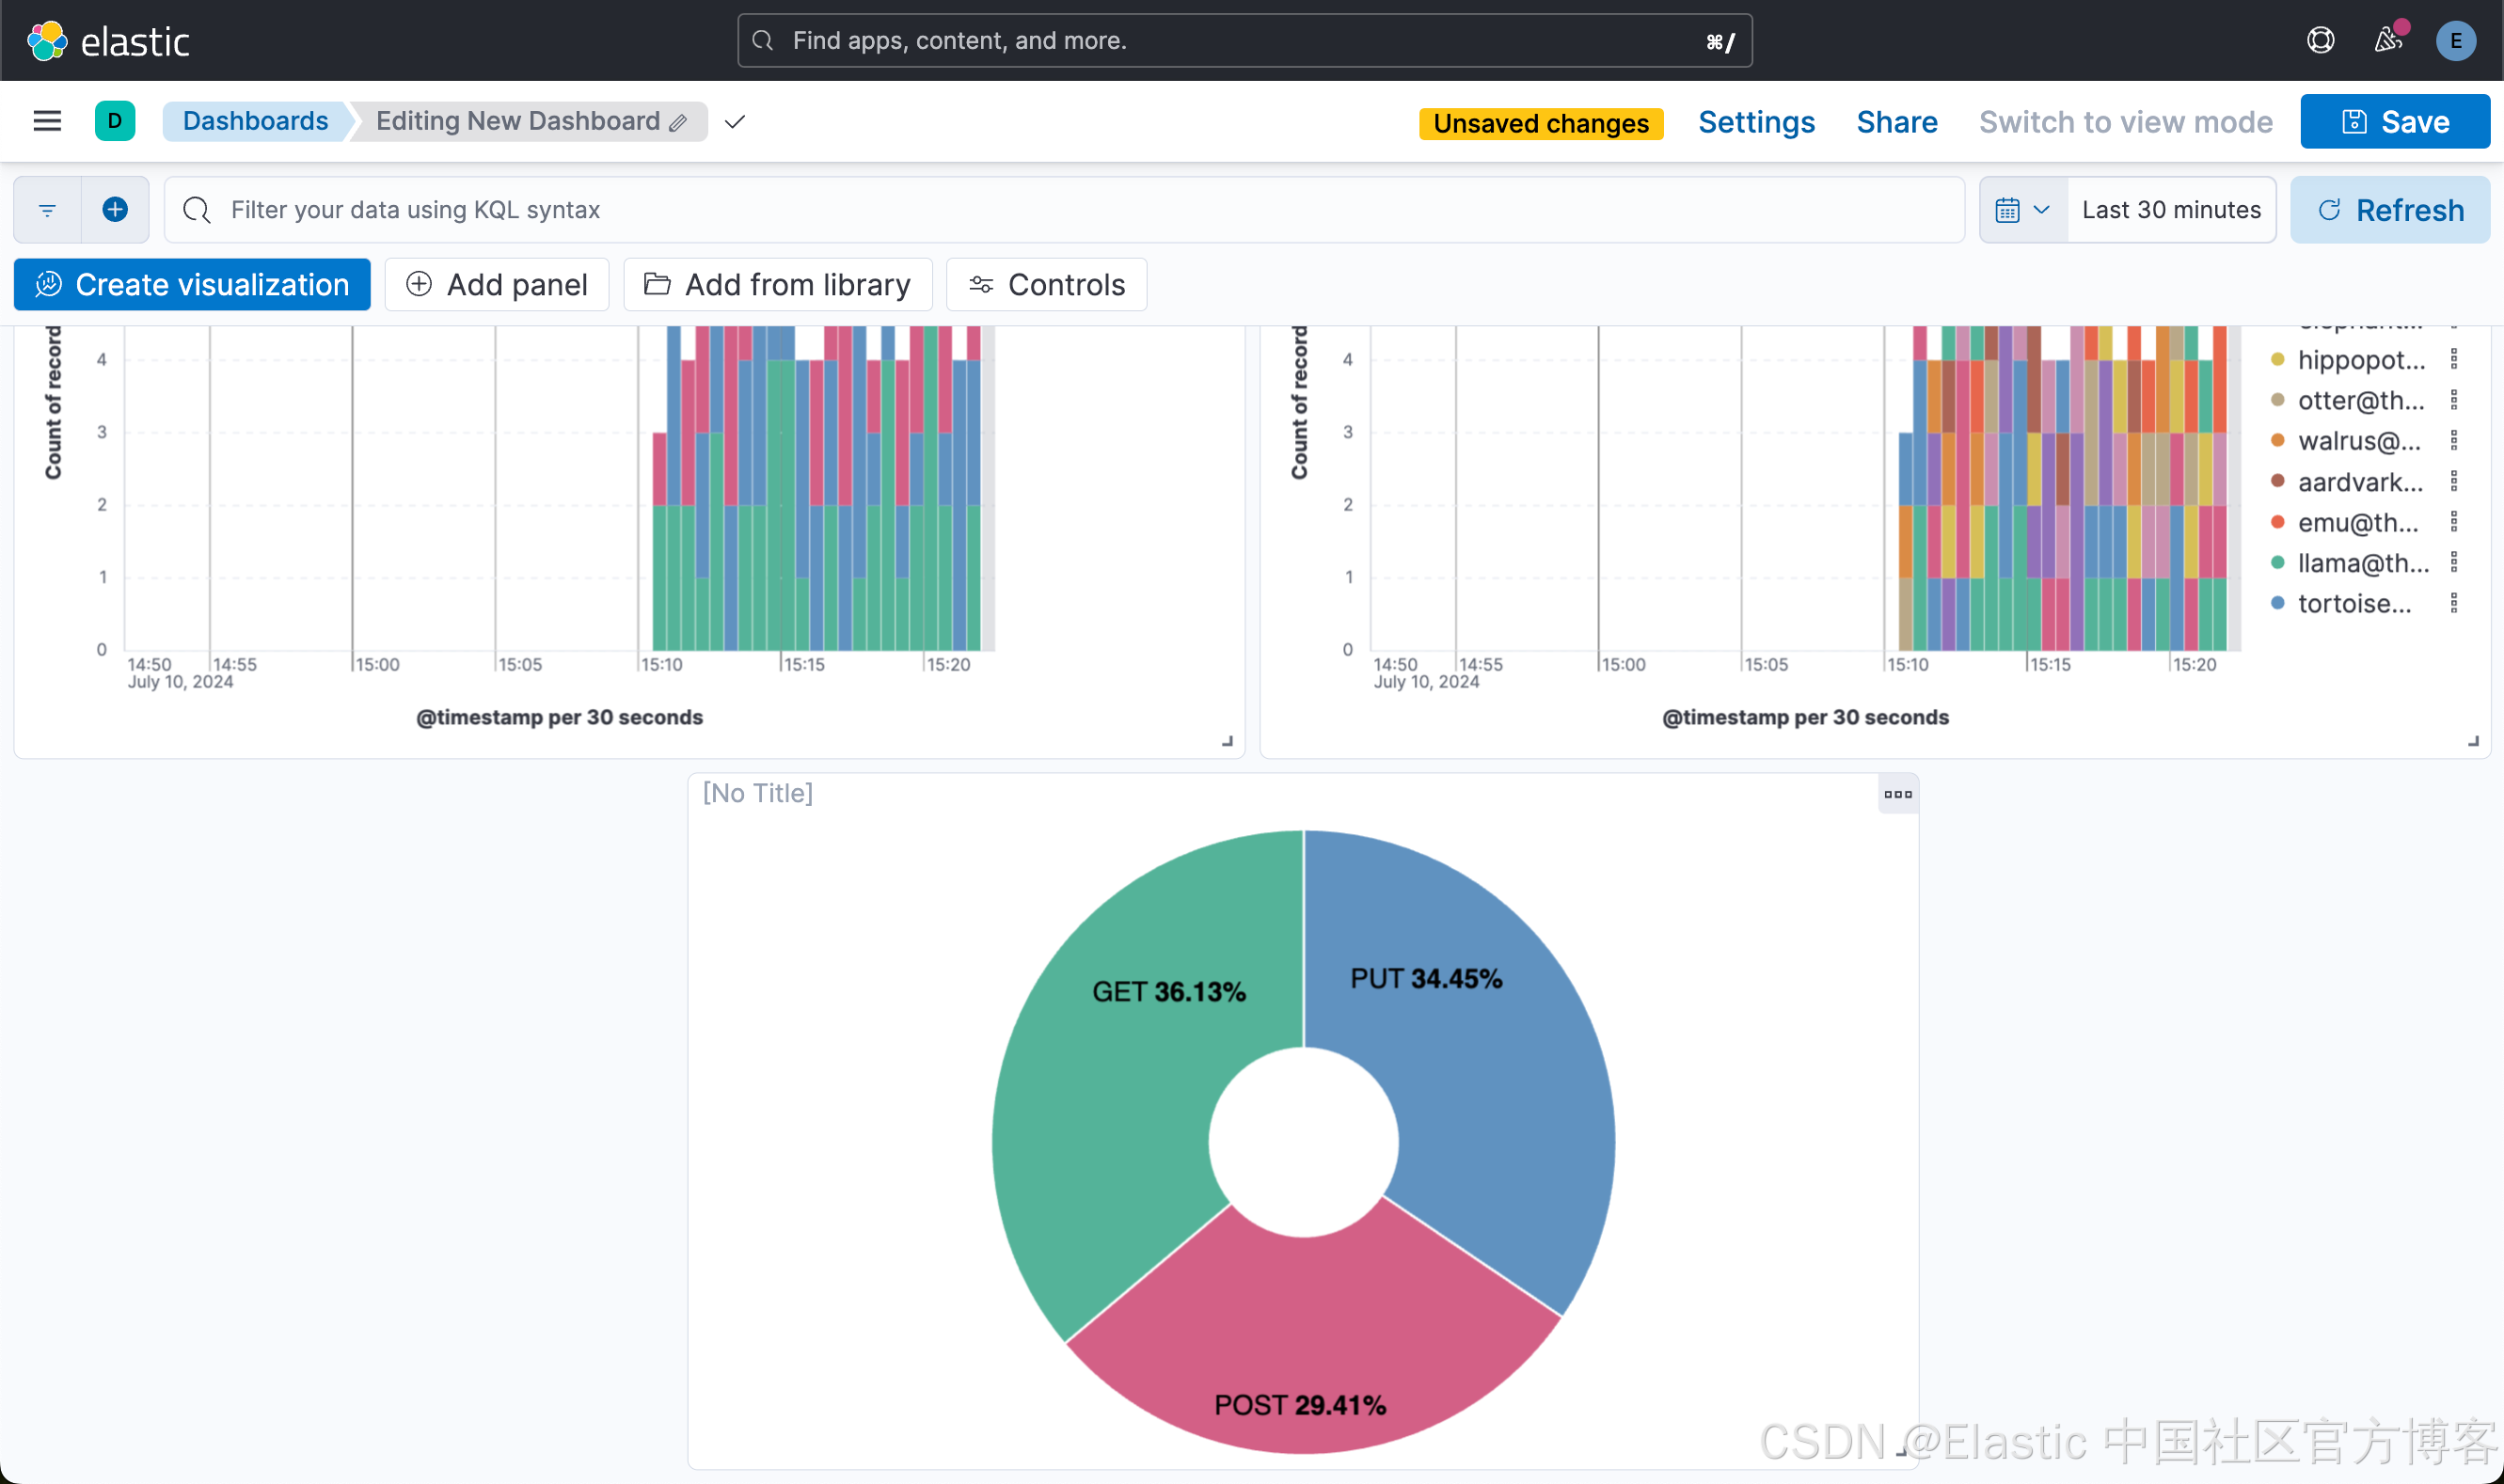Click emu@th... legend color dot
The height and width of the screenshot is (1484, 2504).
(x=2277, y=522)
